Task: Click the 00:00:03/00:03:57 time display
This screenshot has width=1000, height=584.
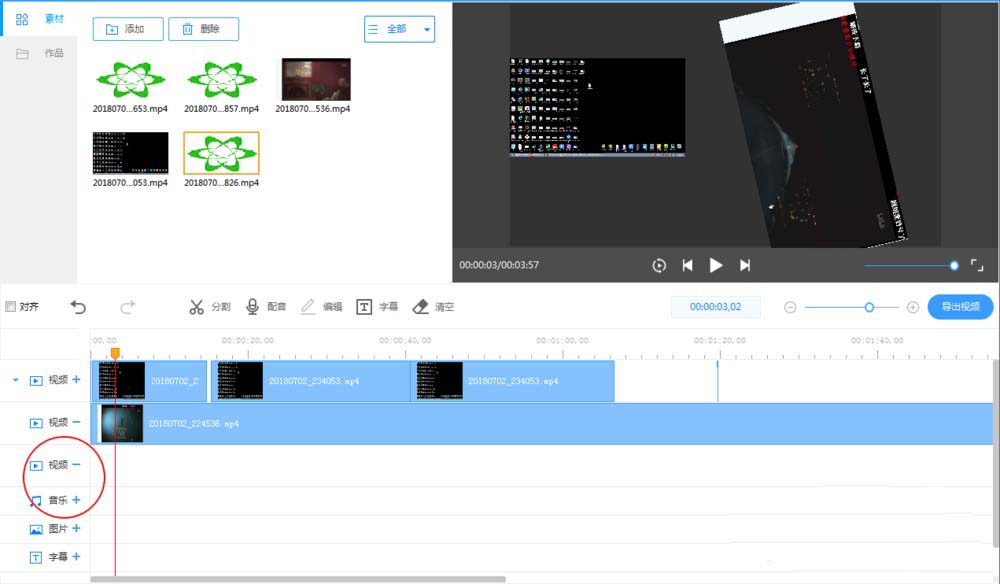Action: 499,265
